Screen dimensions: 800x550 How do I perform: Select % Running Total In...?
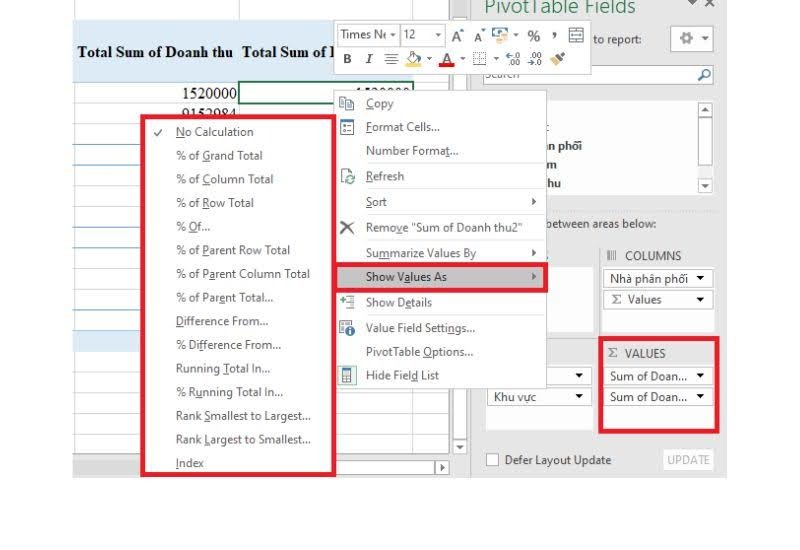[x=238, y=392]
